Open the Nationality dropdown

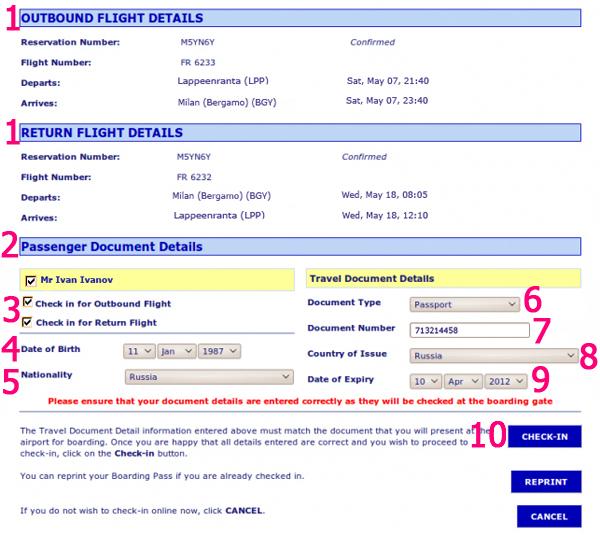pyautogui.click(x=209, y=377)
